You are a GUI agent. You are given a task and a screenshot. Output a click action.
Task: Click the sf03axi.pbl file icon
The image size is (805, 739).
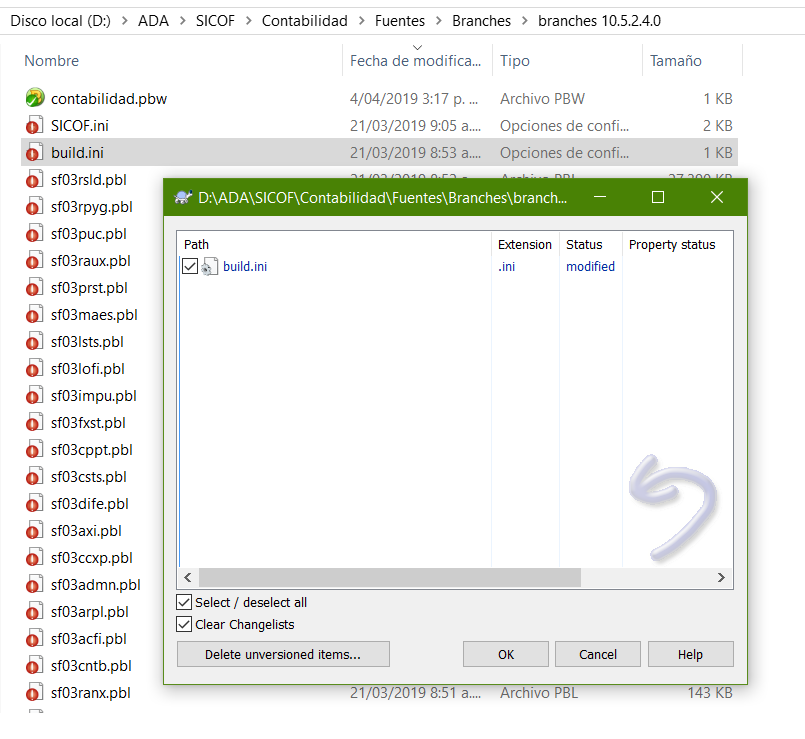pyautogui.click(x=34, y=530)
